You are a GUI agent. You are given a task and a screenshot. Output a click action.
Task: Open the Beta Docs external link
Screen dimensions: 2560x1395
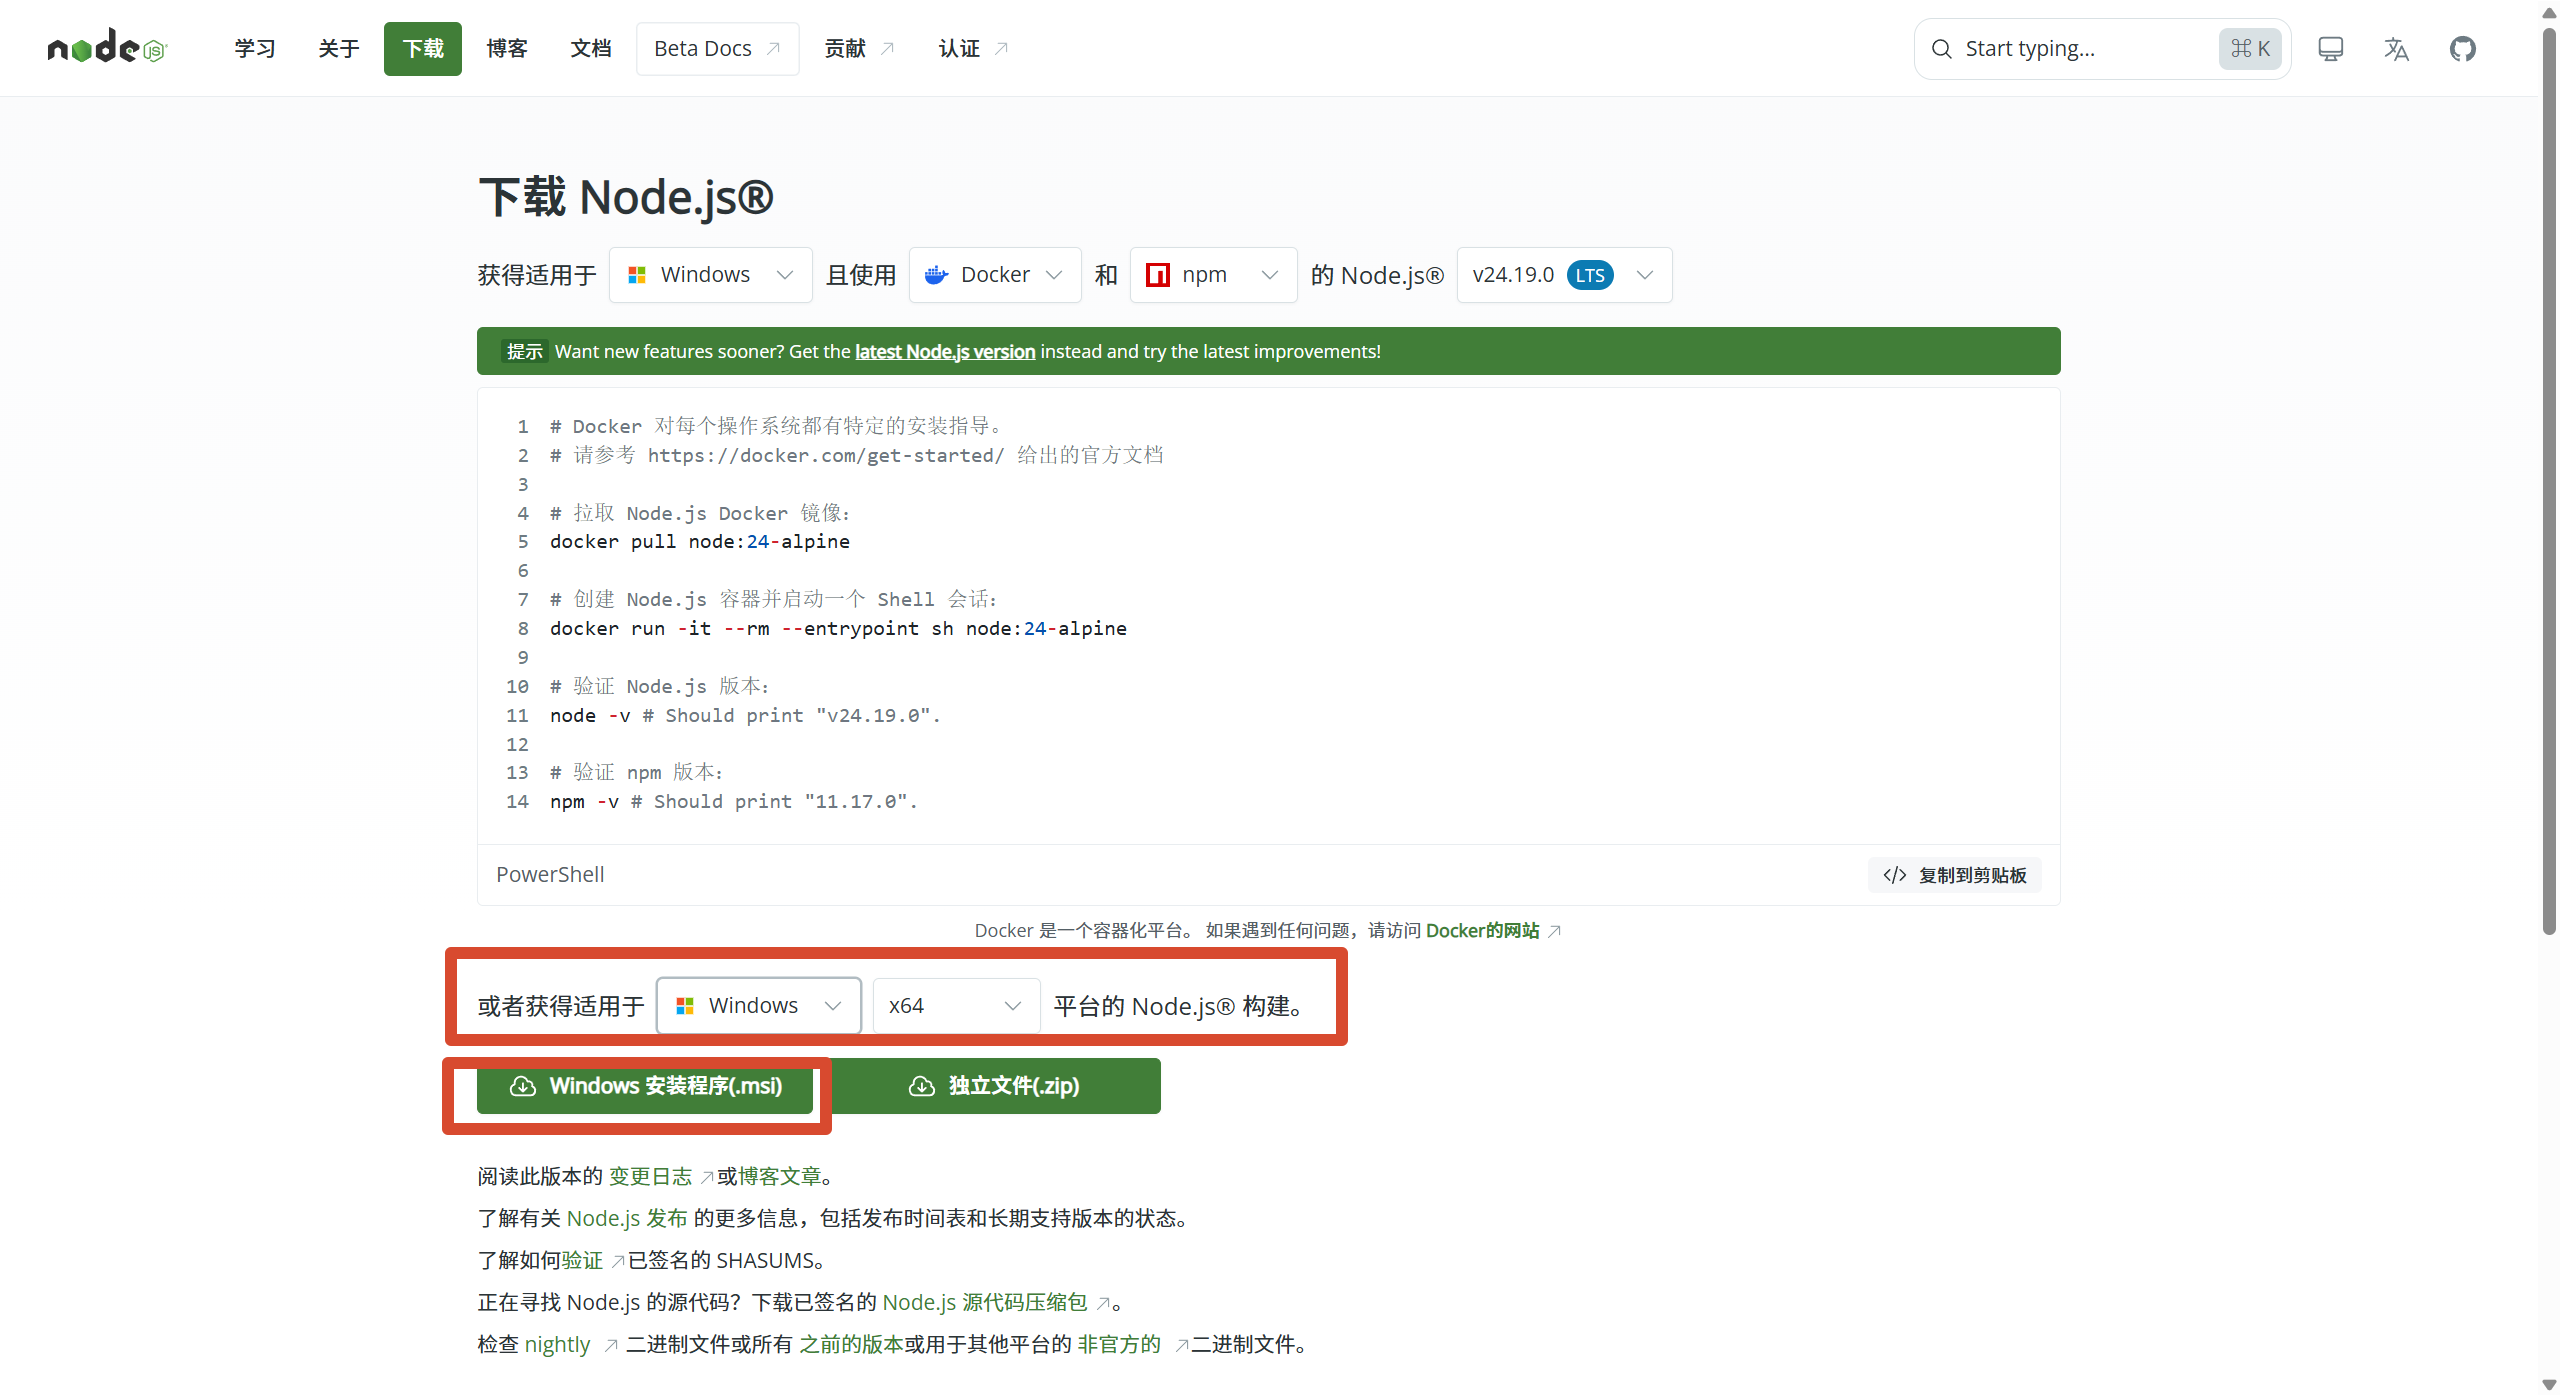click(717, 49)
